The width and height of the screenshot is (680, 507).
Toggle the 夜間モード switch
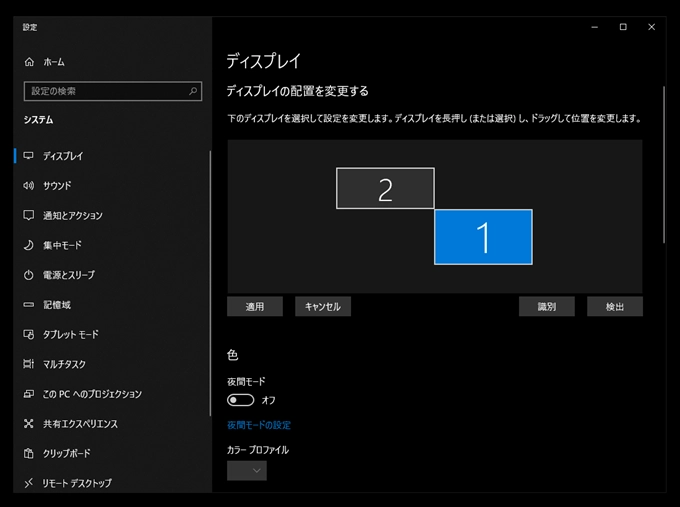pos(241,400)
